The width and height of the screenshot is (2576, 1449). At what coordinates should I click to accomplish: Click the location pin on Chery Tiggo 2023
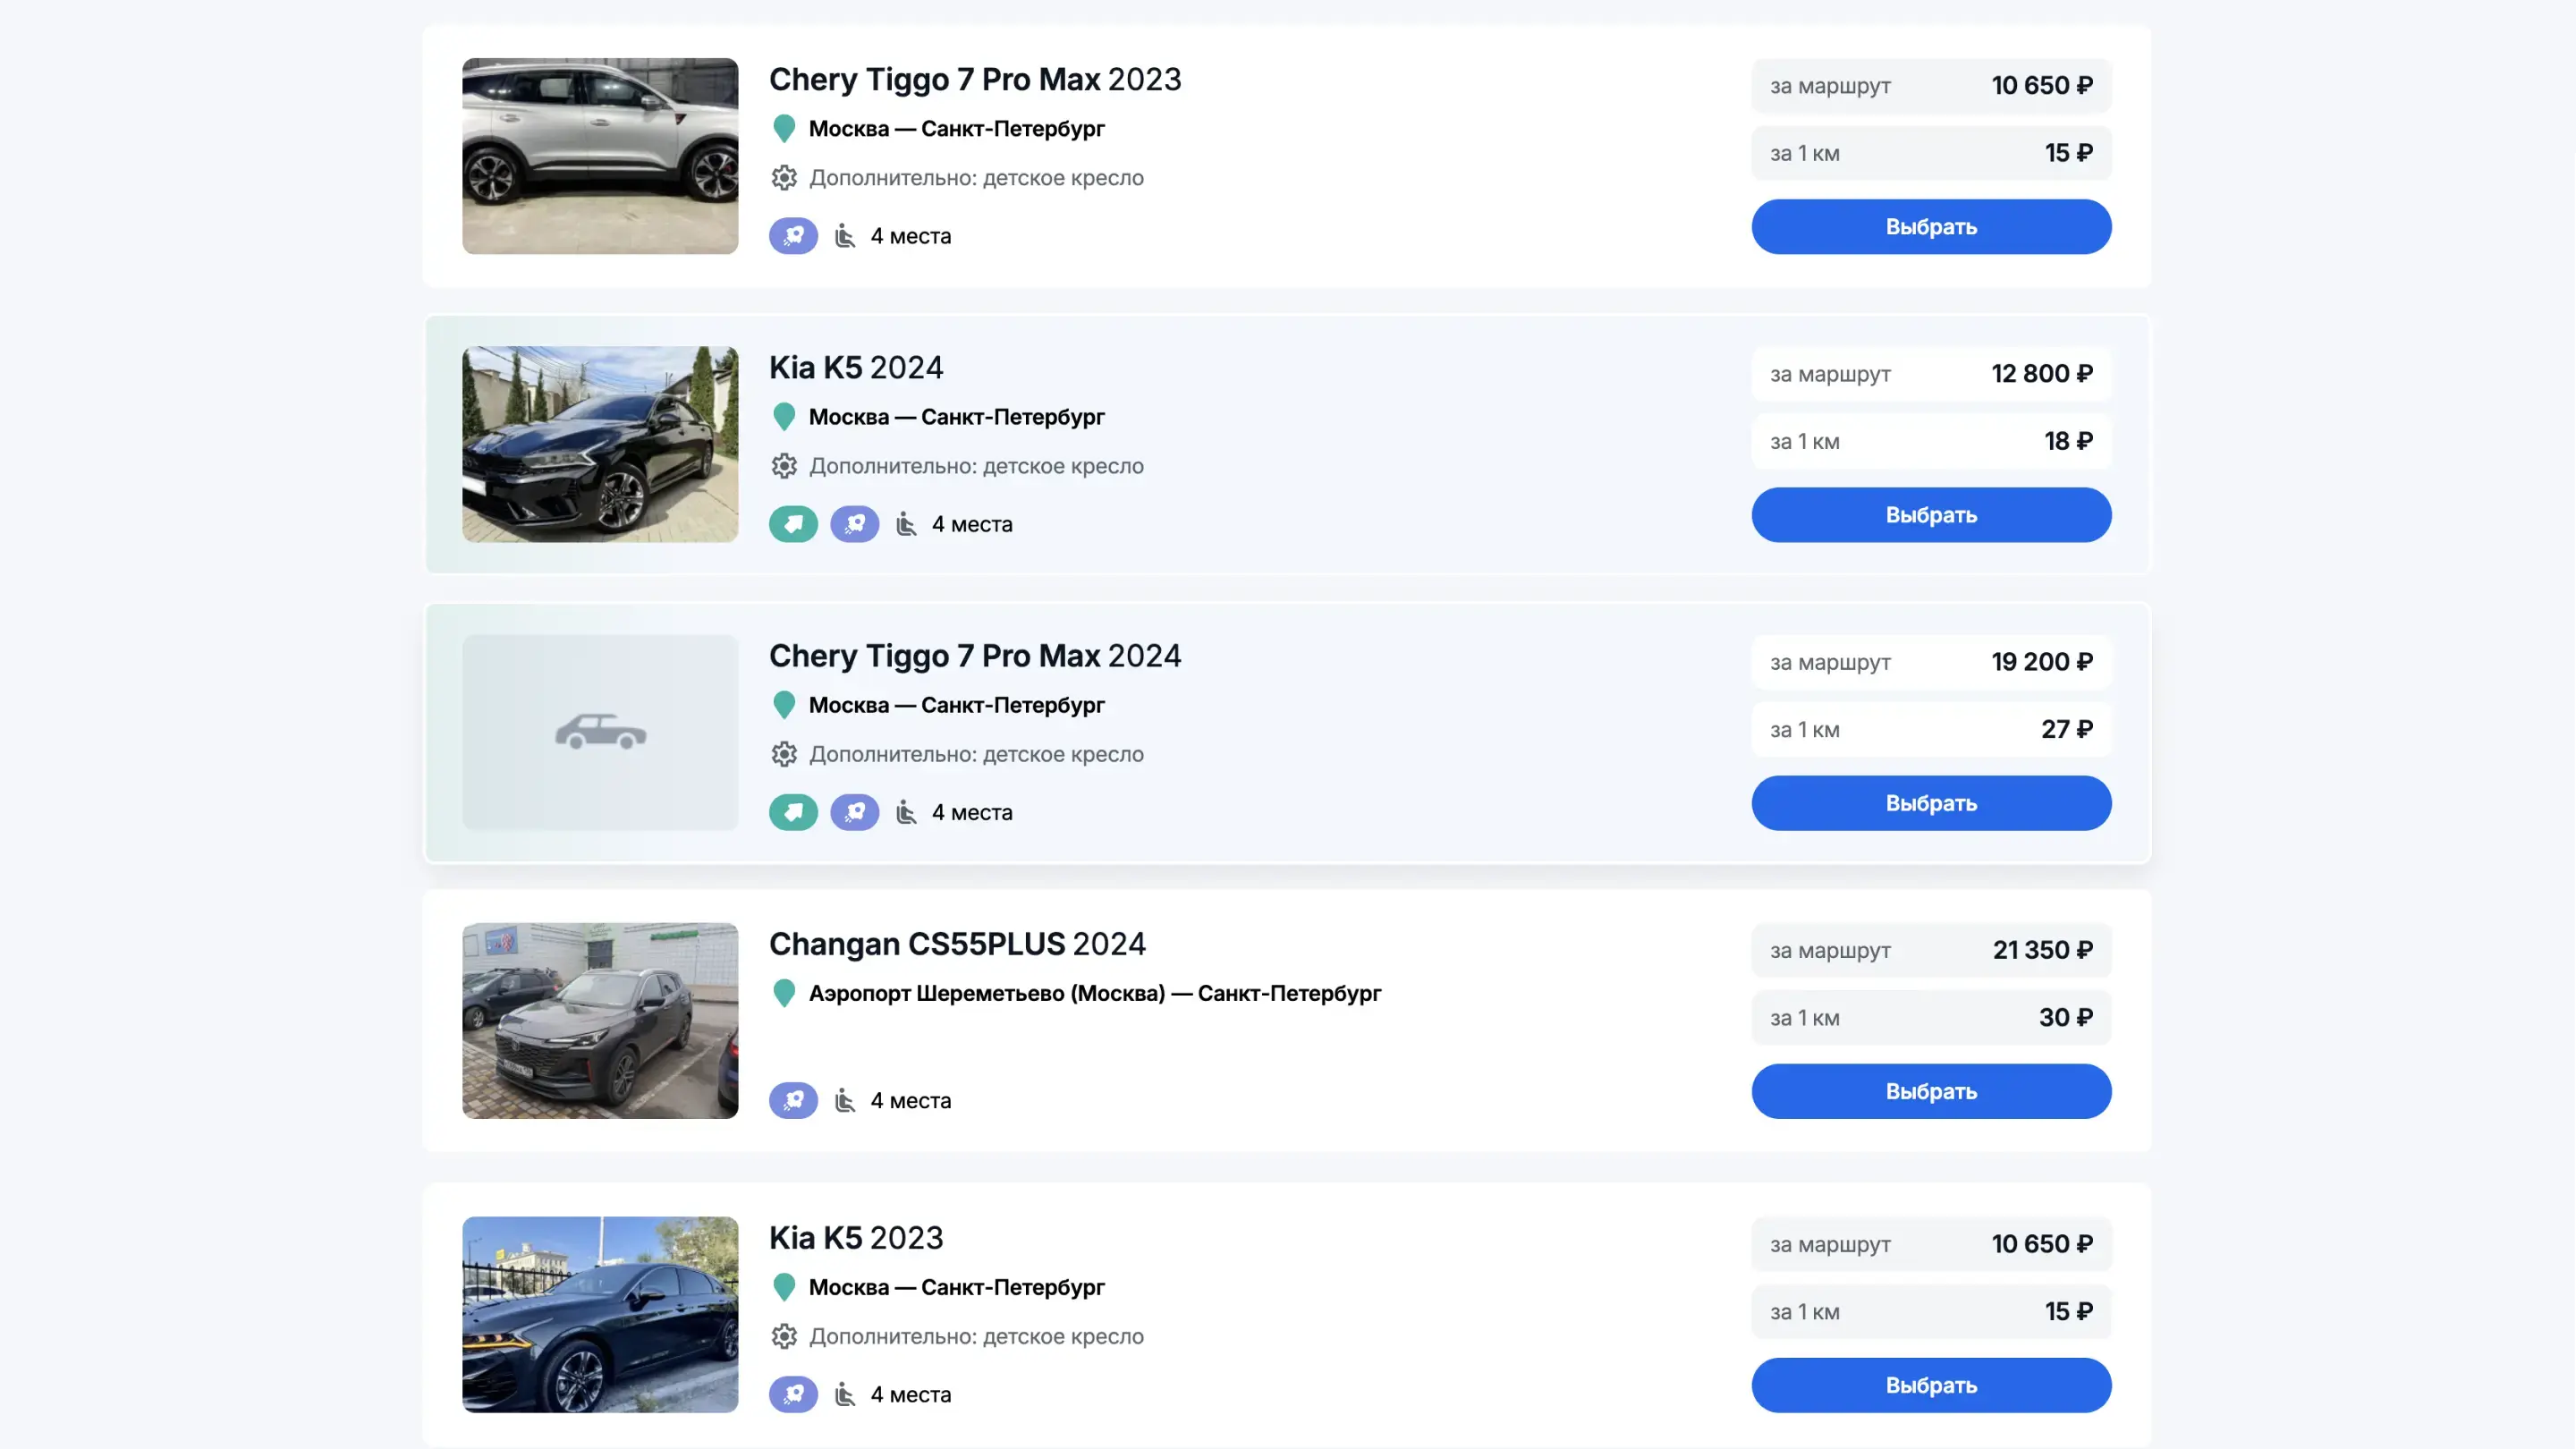784,129
